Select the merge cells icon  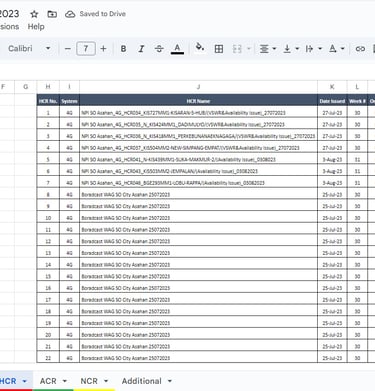(x=237, y=49)
